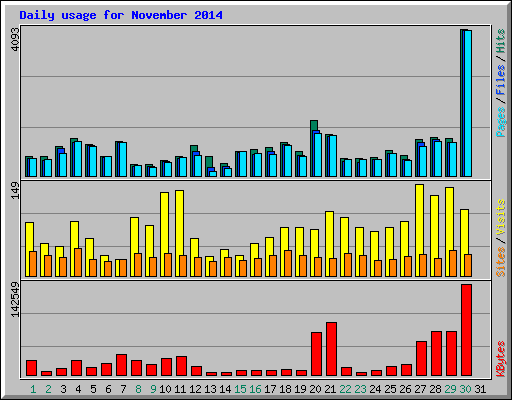
Task: Click day 30 on the x-axis
Action: [x=465, y=389]
